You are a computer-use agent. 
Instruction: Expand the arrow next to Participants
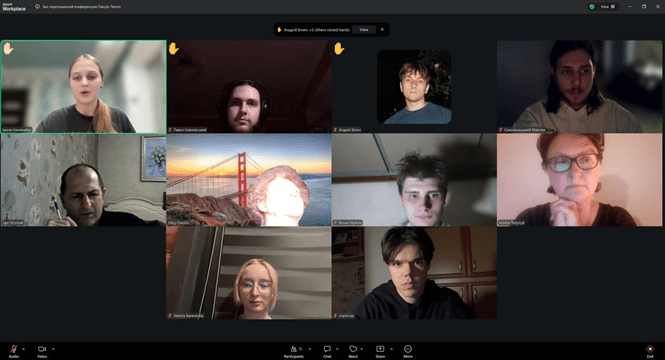pyautogui.click(x=310, y=349)
